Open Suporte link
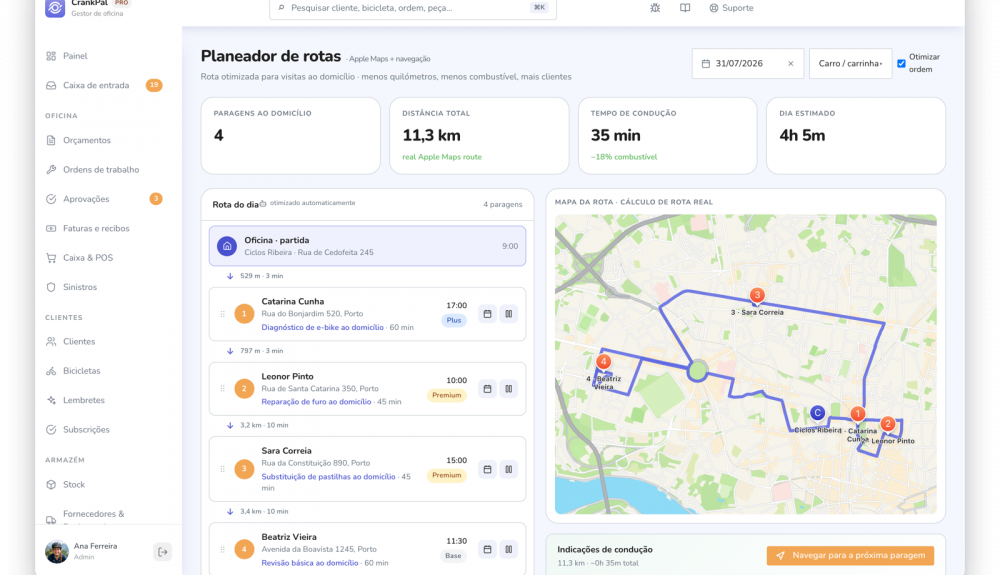The height and width of the screenshot is (575, 1000). pyautogui.click(x=732, y=8)
